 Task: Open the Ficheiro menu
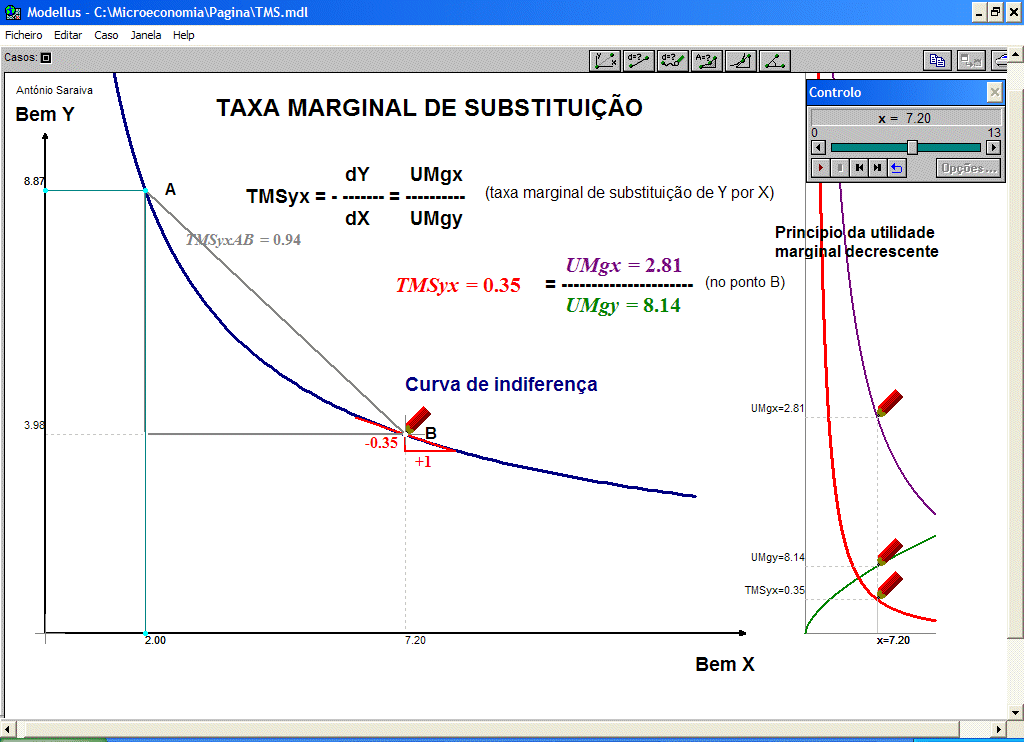[x=24, y=35]
